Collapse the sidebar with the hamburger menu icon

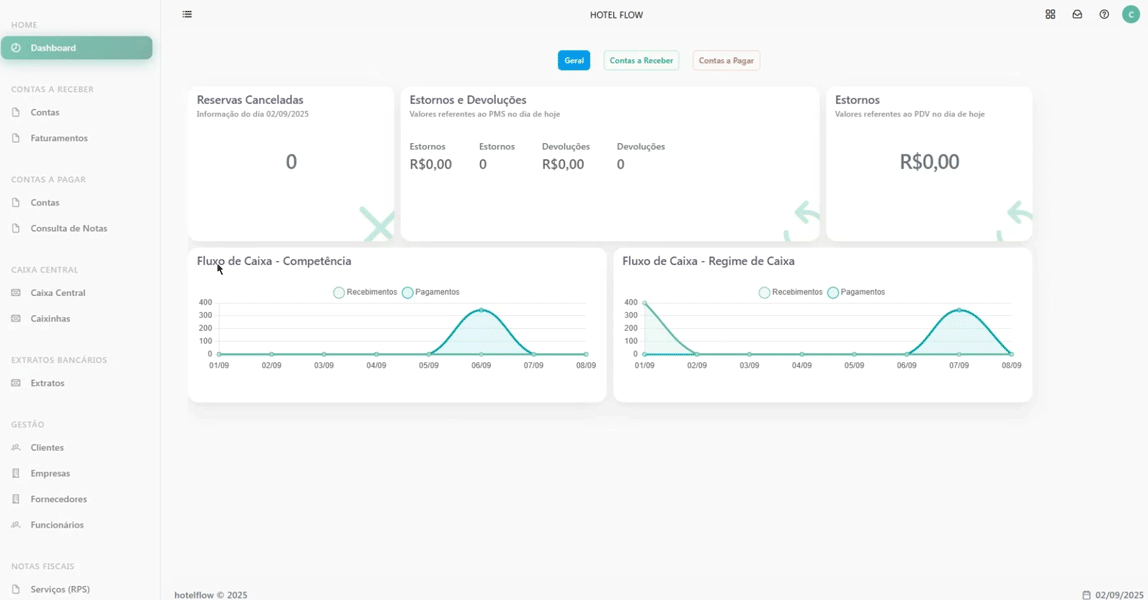pyautogui.click(x=187, y=15)
